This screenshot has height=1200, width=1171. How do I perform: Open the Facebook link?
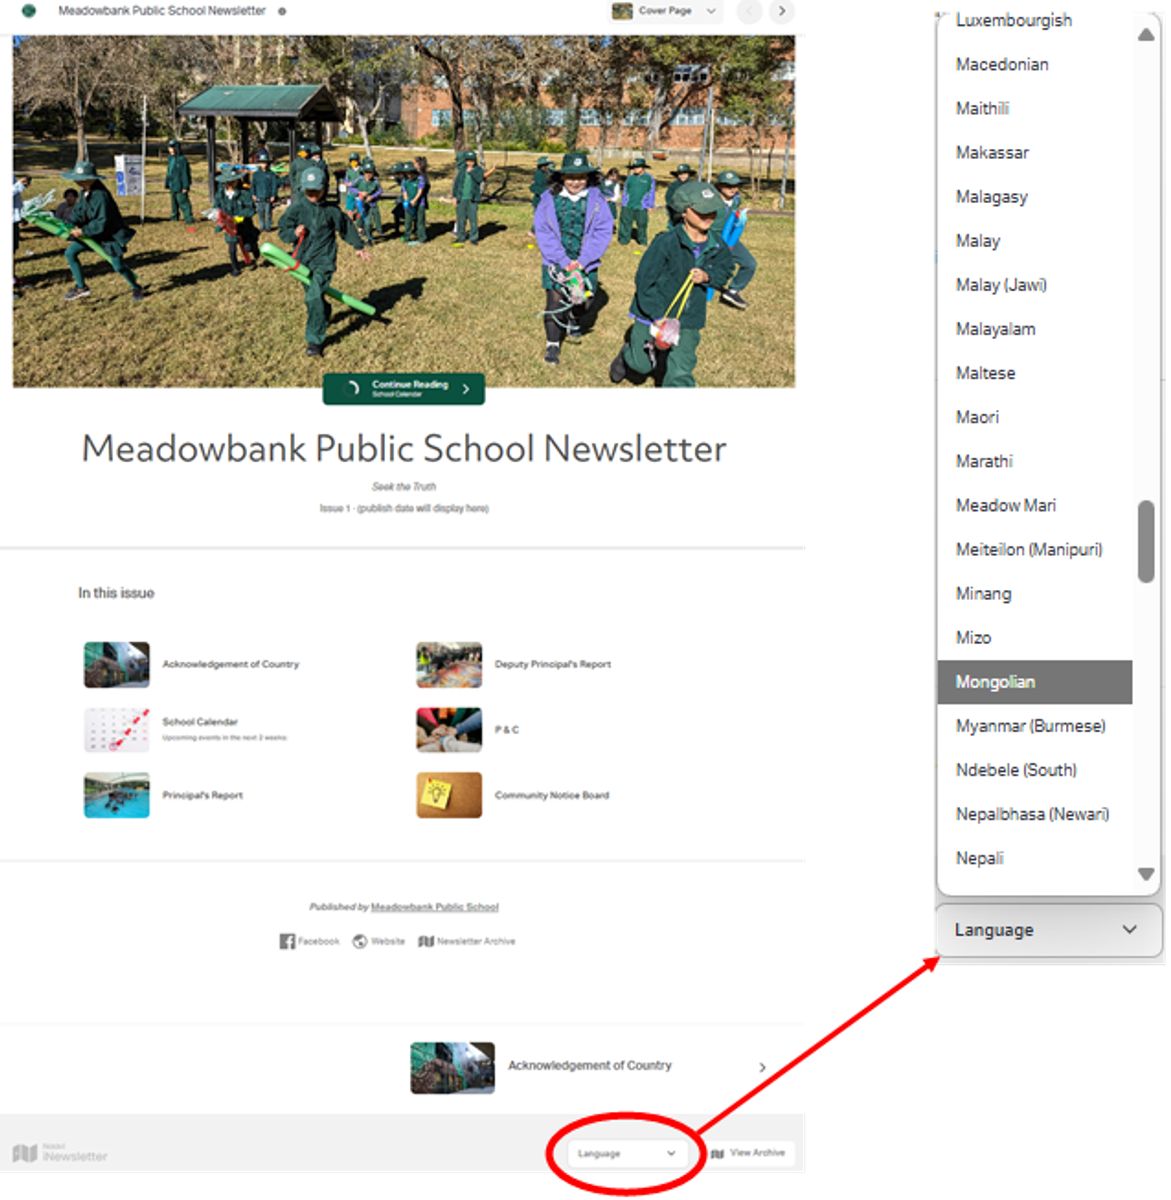(309, 941)
